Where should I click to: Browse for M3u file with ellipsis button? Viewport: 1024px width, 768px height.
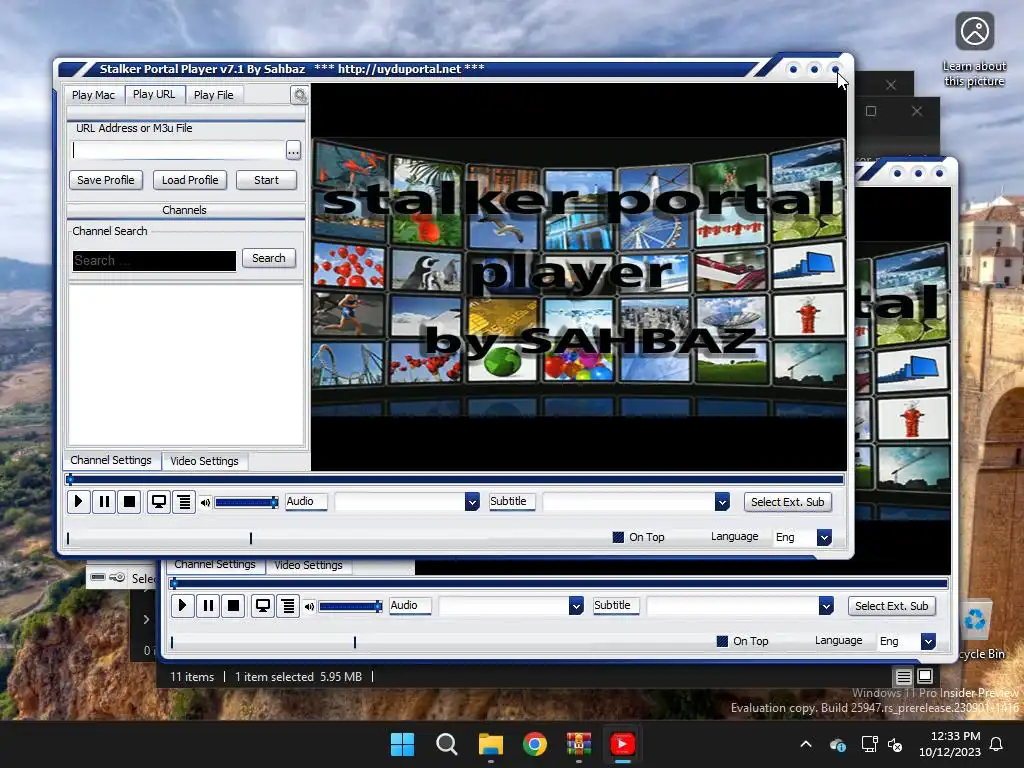coord(293,151)
